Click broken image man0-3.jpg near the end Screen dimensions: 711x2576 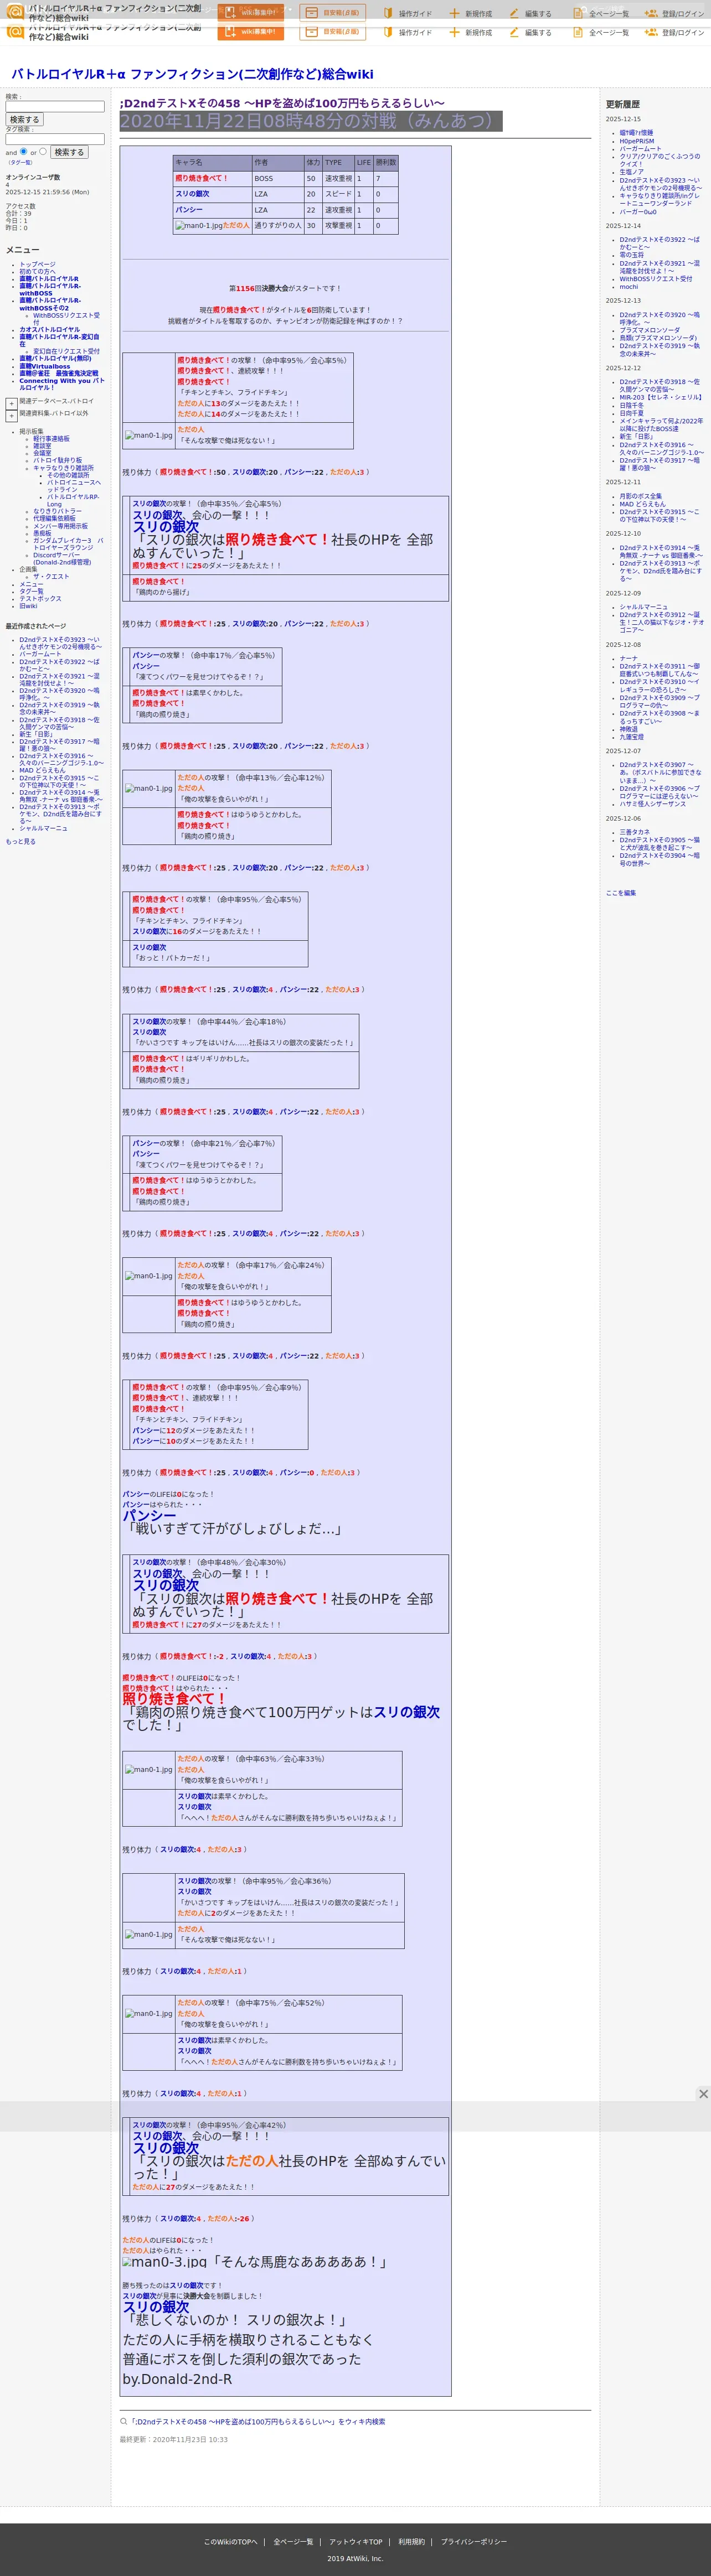click(166, 2261)
